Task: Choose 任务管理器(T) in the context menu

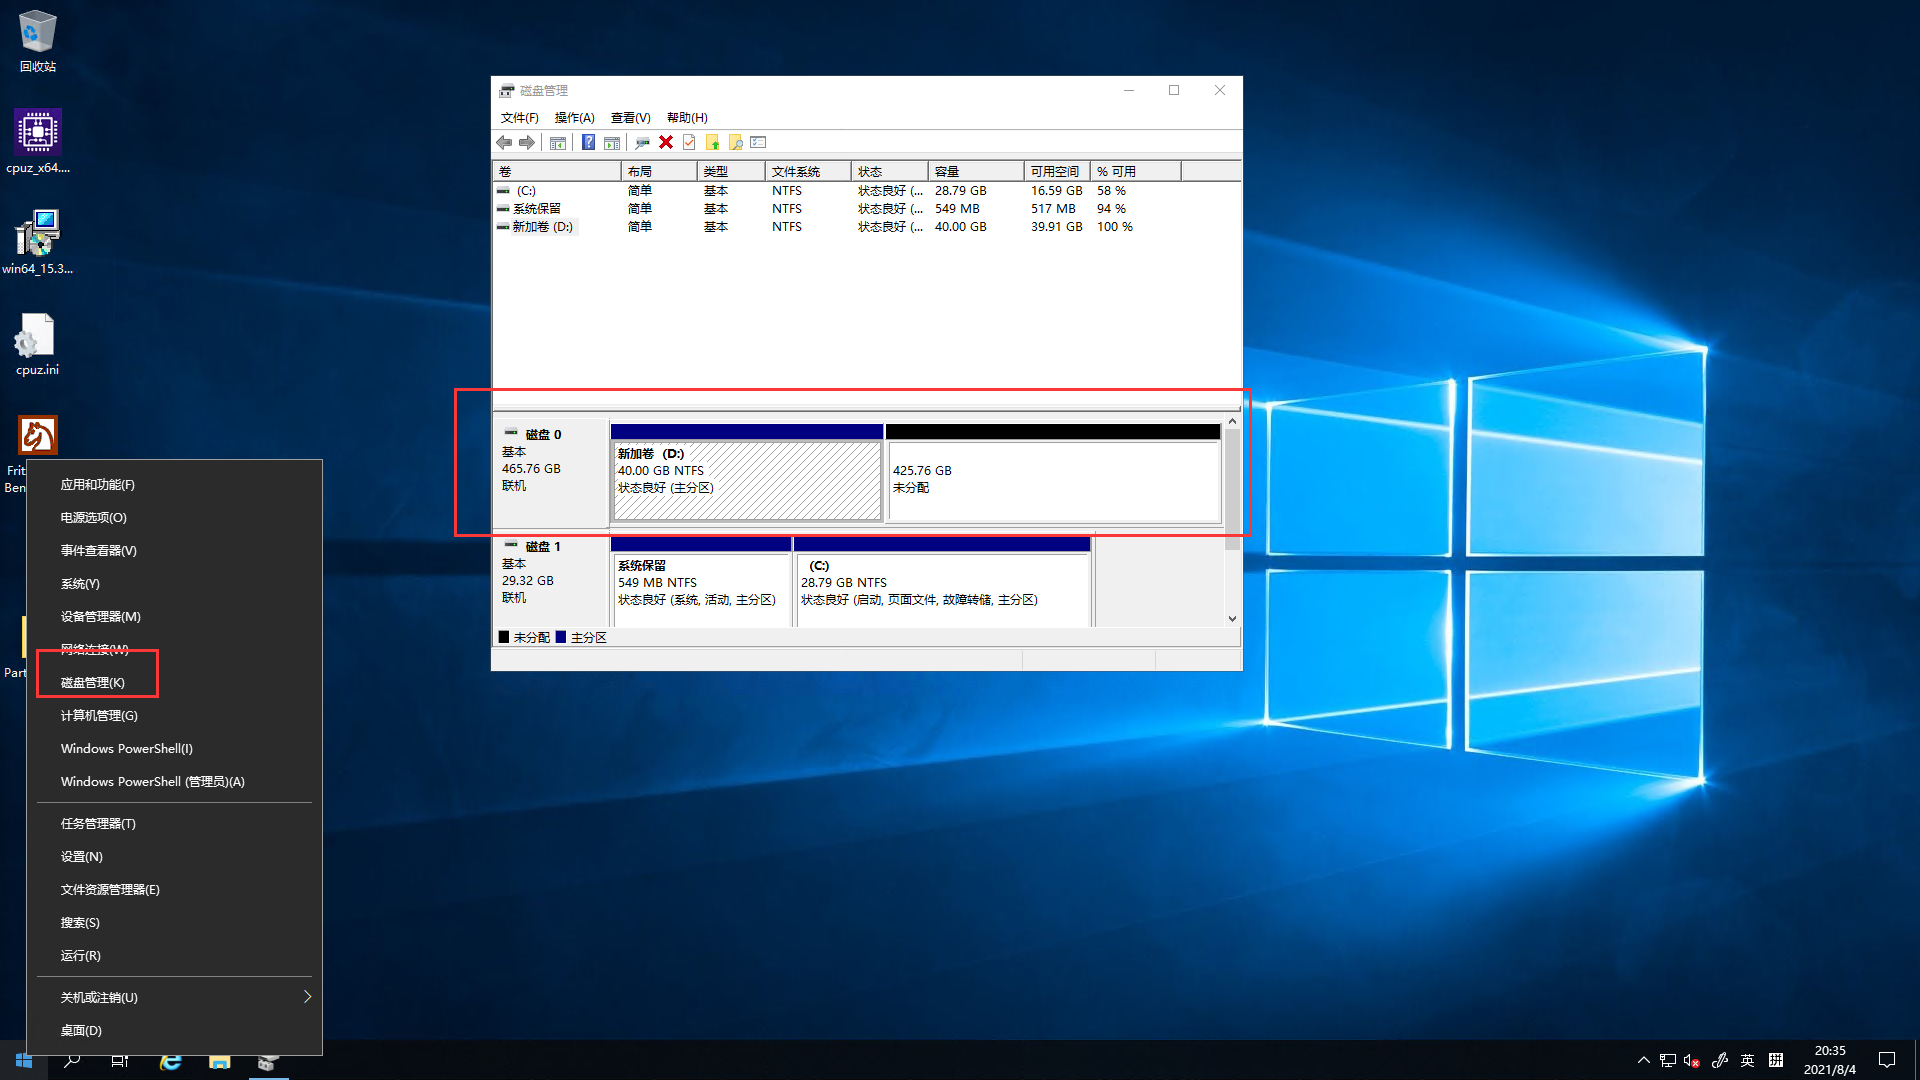Action: point(174,824)
